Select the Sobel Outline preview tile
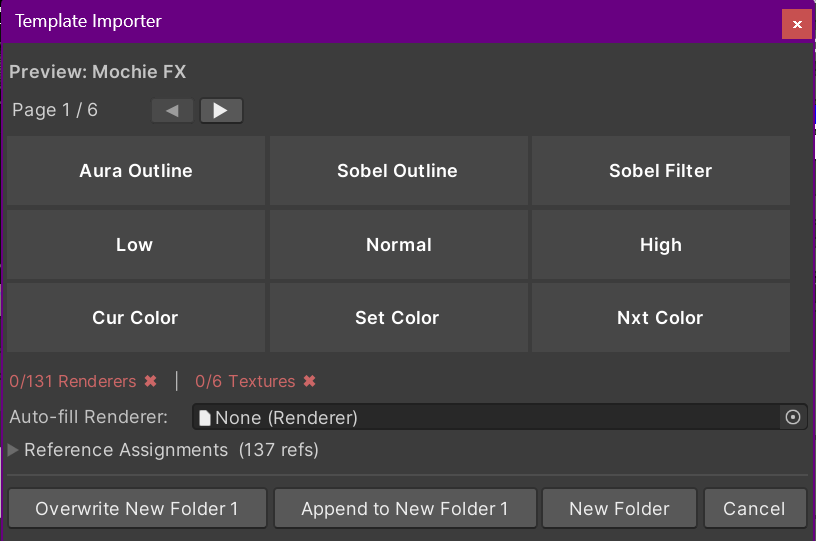 399,171
